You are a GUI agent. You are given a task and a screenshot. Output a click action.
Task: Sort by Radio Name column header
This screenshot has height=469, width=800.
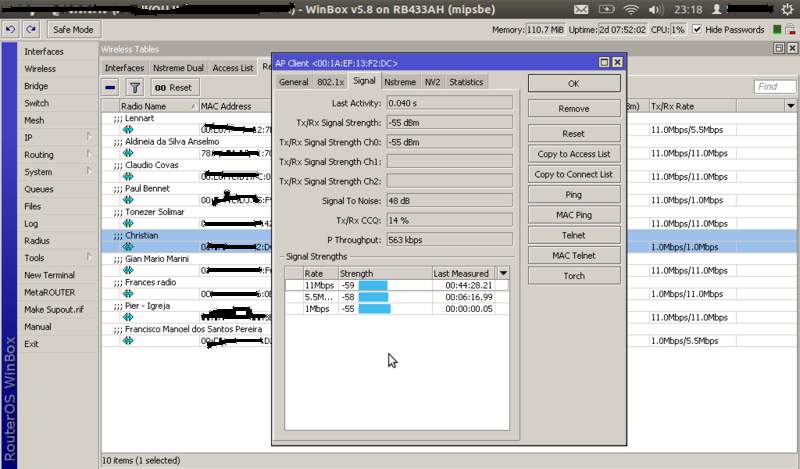click(157, 106)
